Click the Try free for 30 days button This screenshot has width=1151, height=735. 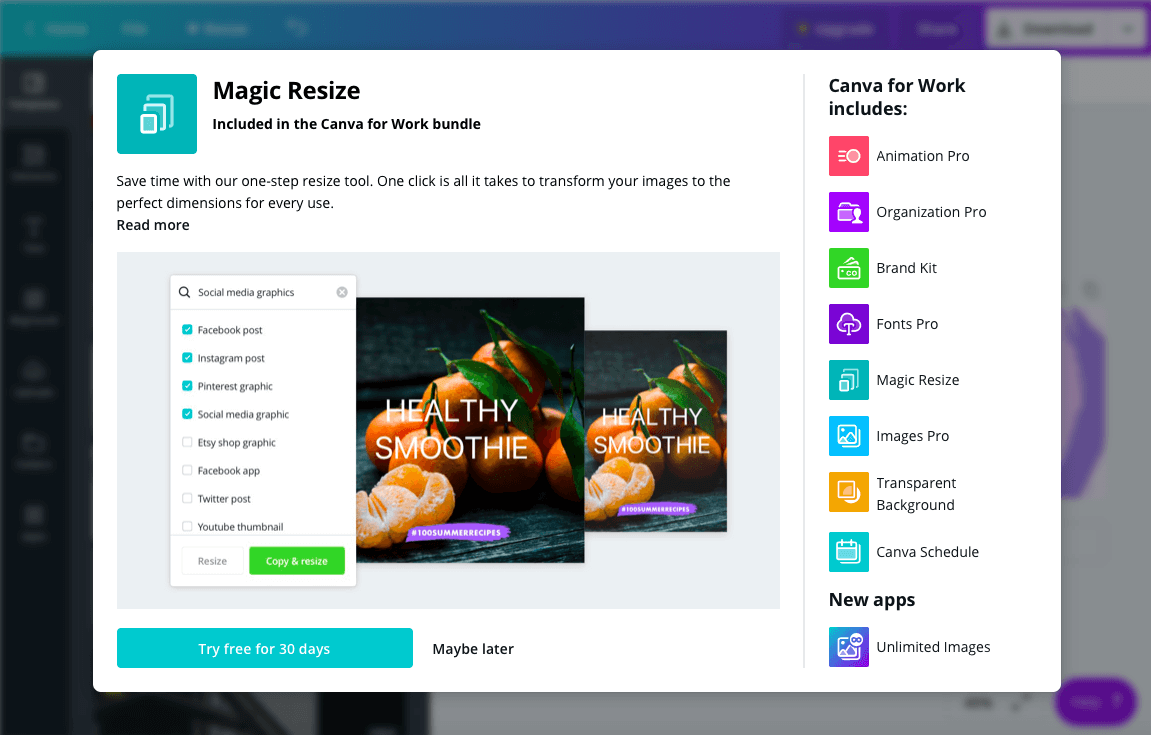264,648
